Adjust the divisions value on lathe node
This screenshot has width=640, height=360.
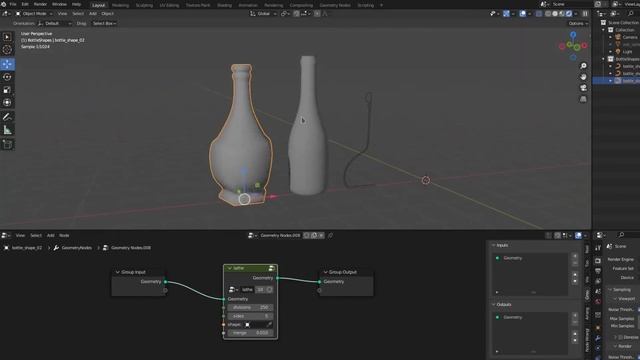[250, 307]
